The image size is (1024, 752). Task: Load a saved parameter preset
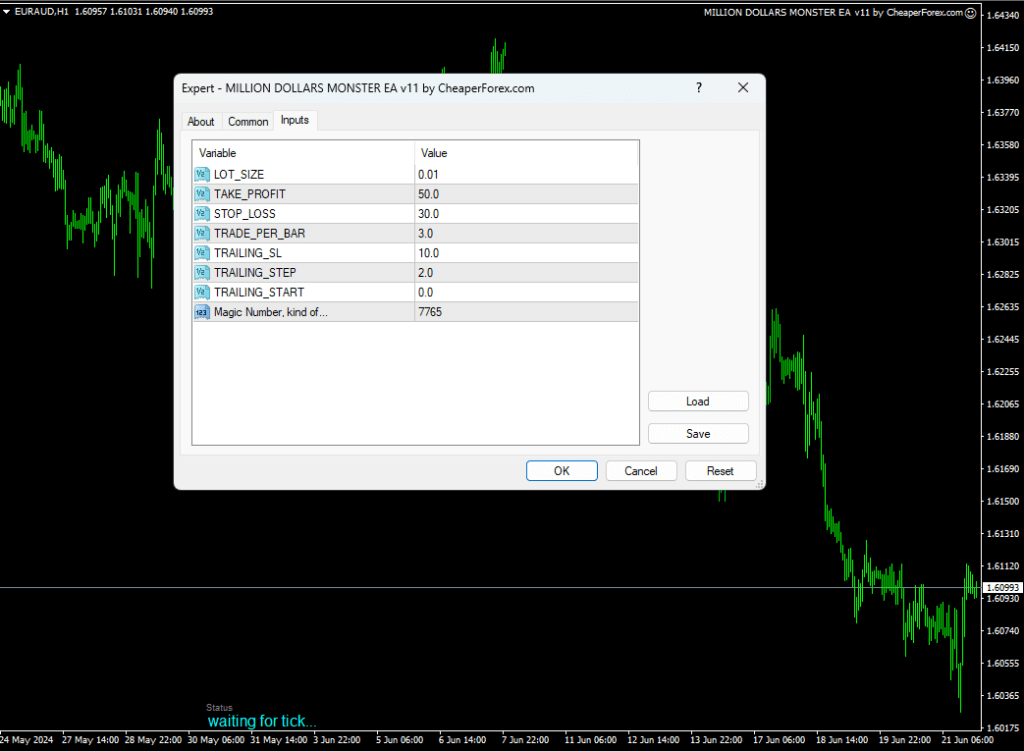[698, 401]
